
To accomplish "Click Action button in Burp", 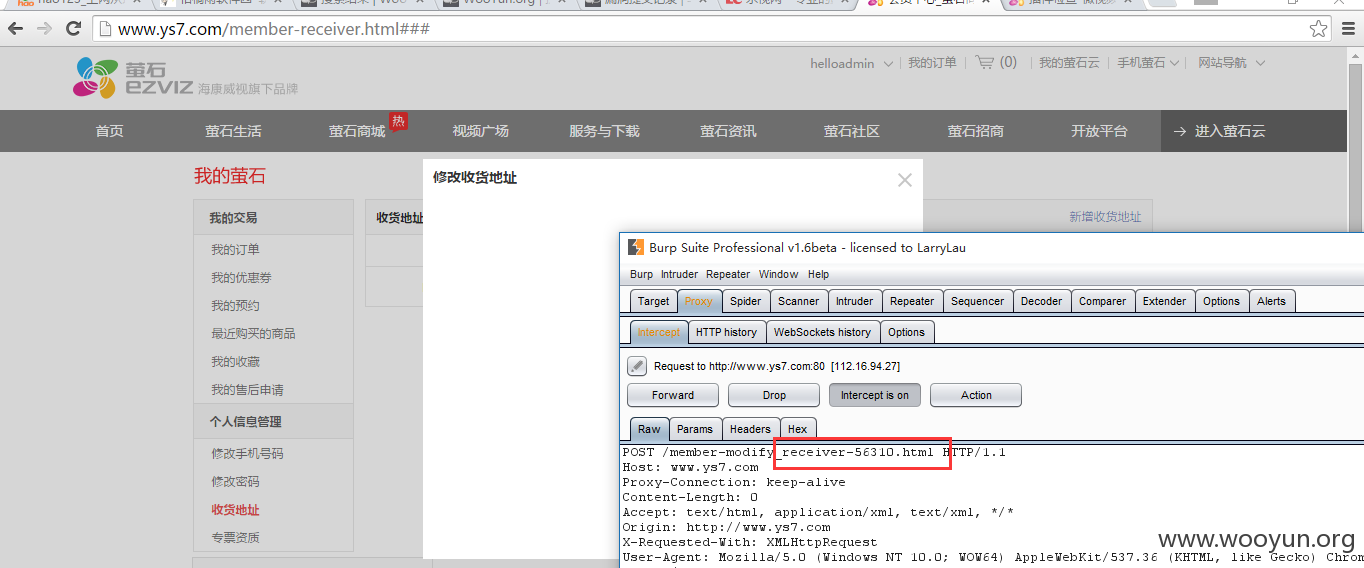I will pos(976,395).
